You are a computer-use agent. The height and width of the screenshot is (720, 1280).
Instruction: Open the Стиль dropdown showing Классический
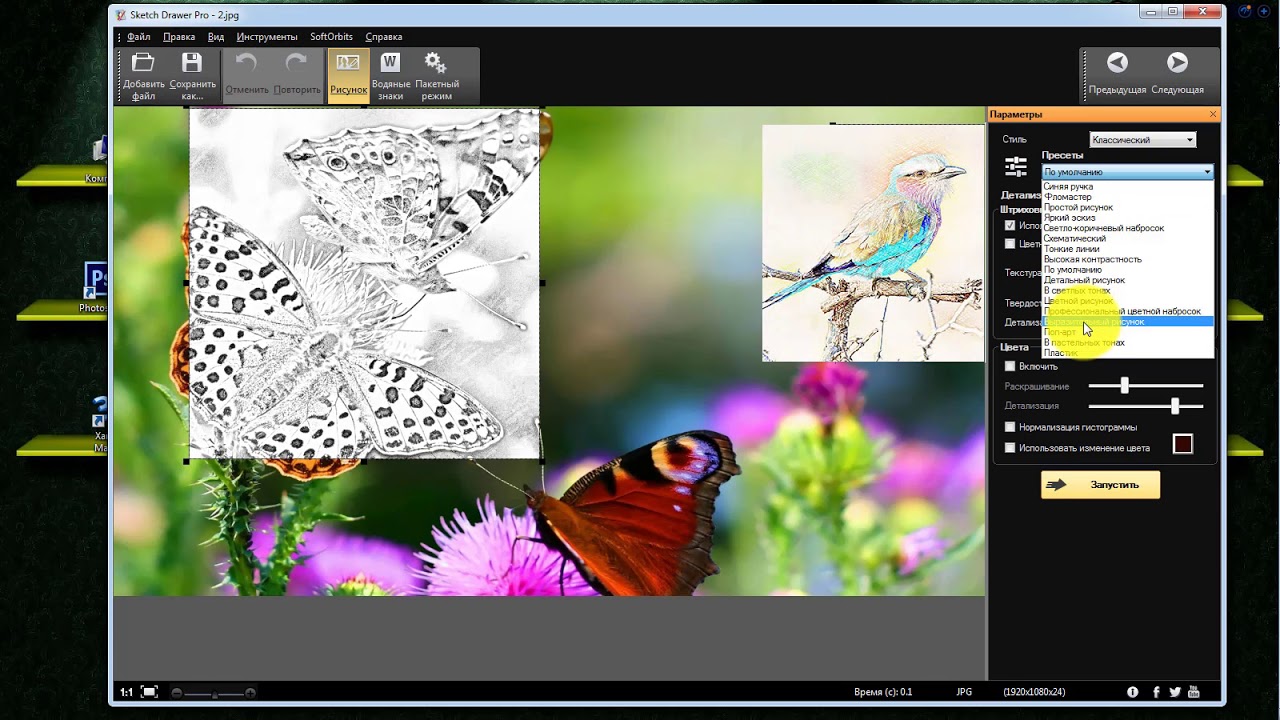point(1142,140)
